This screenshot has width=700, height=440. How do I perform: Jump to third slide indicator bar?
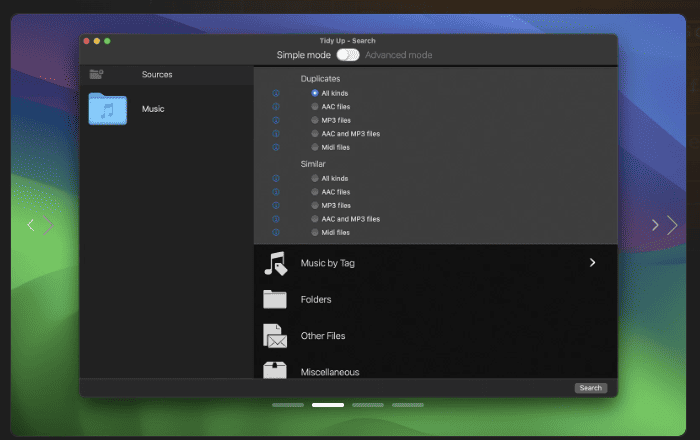click(368, 405)
